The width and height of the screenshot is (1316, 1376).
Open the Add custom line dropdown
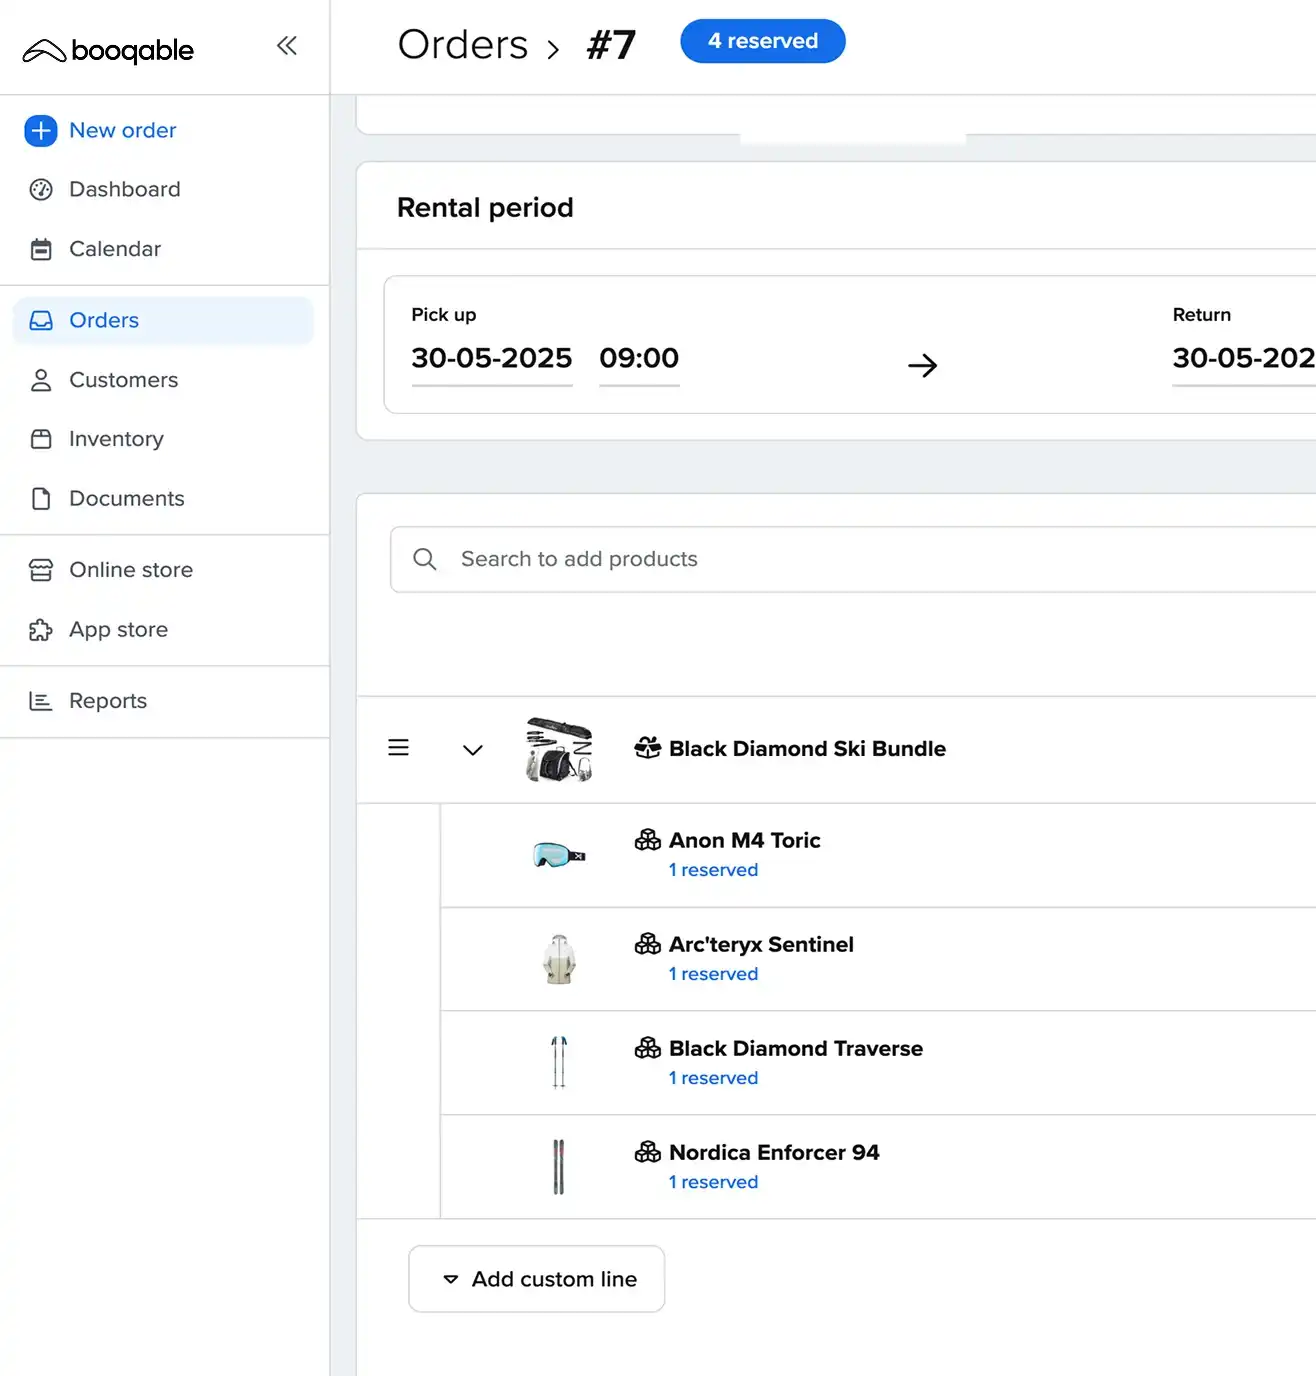click(x=537, y=1279)
